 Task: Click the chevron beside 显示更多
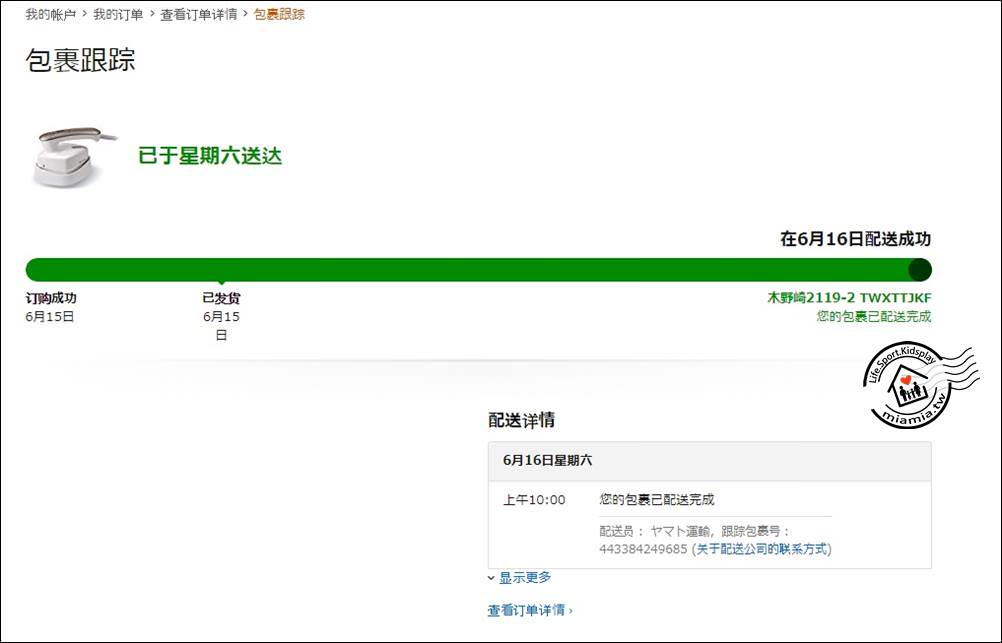(x=491, y=579)
